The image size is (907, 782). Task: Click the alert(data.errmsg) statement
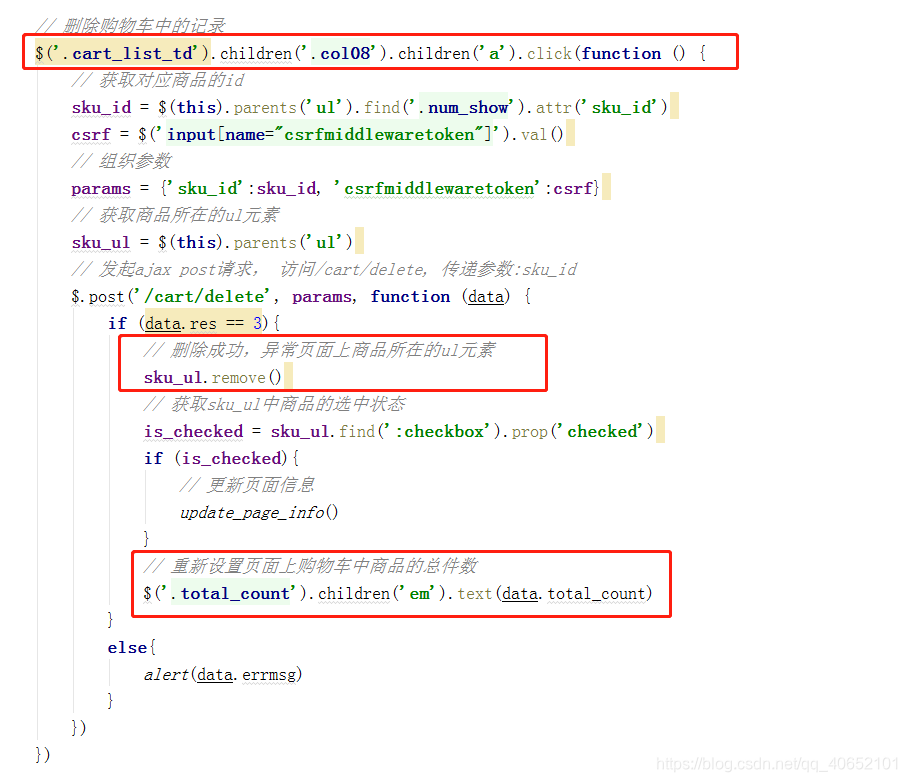(223, 674)
